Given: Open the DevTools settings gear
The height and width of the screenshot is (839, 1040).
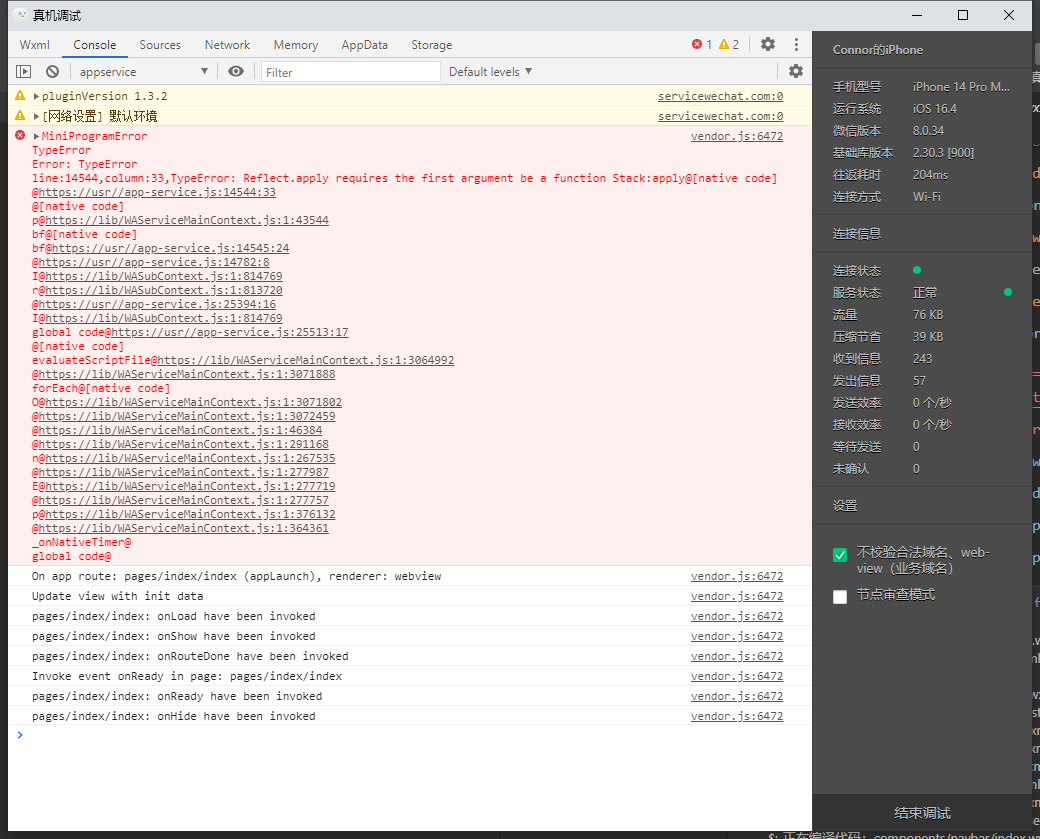Looking at the screenshot, I should click(x=767, y=44).
